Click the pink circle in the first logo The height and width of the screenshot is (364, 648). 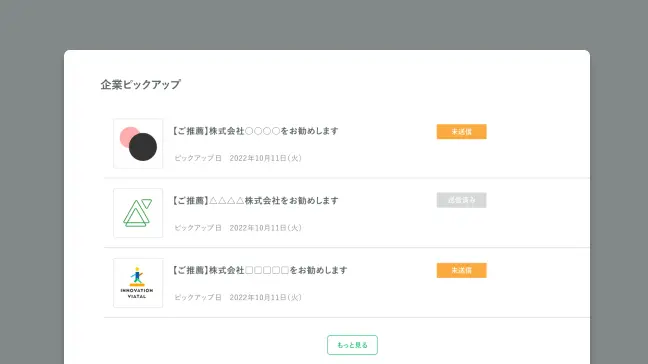pos(128,136)
